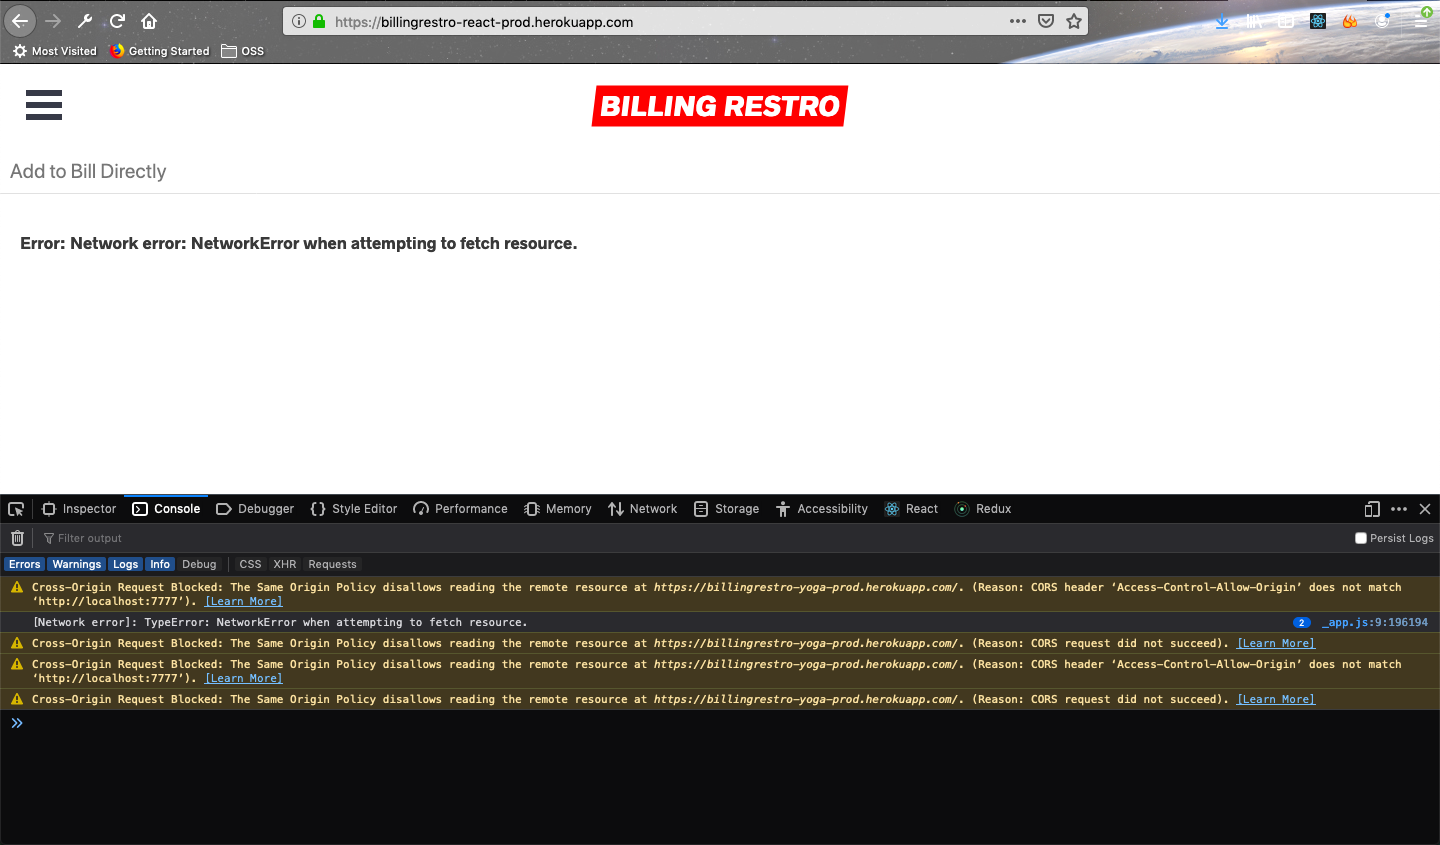Open the Library bookshelf icon
The height and width of the screenshot is (845, 1440).
1254,21
